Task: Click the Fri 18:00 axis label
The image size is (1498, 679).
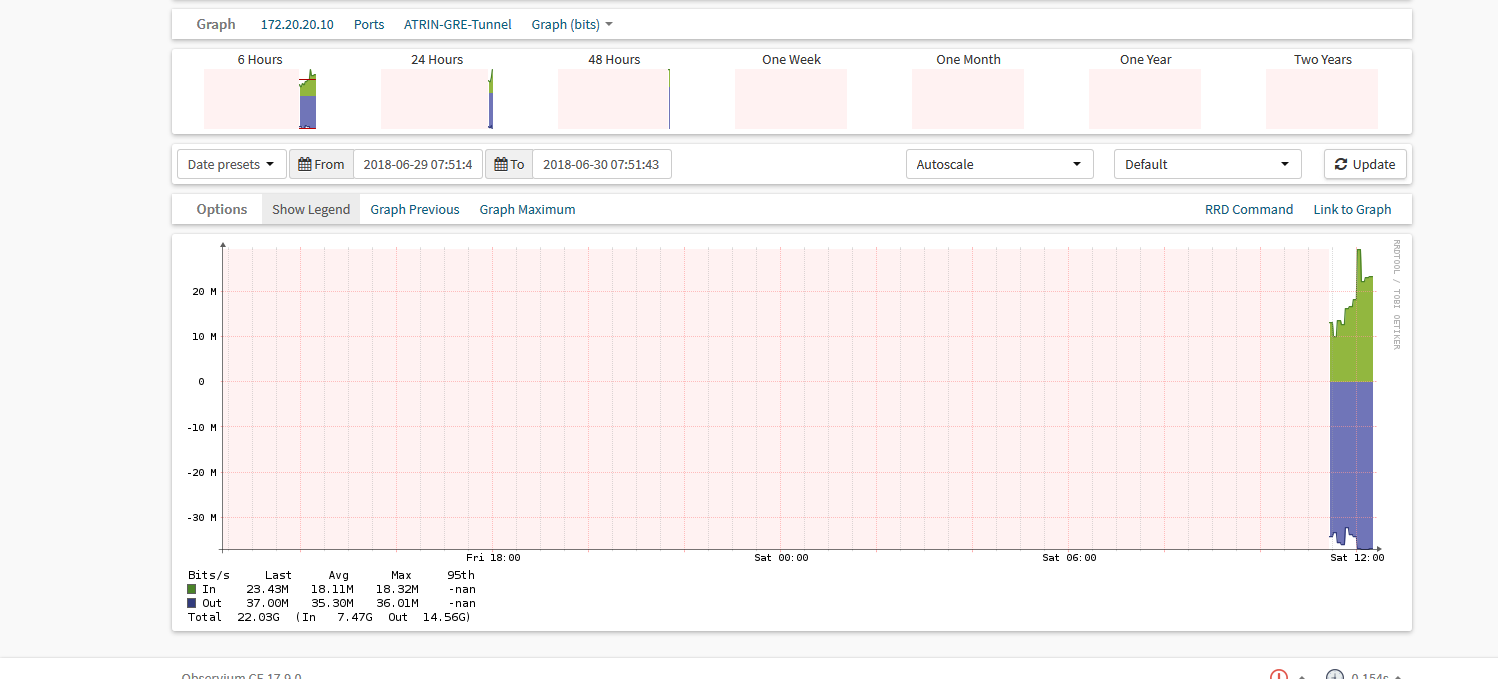Action: tap(493, 557)
